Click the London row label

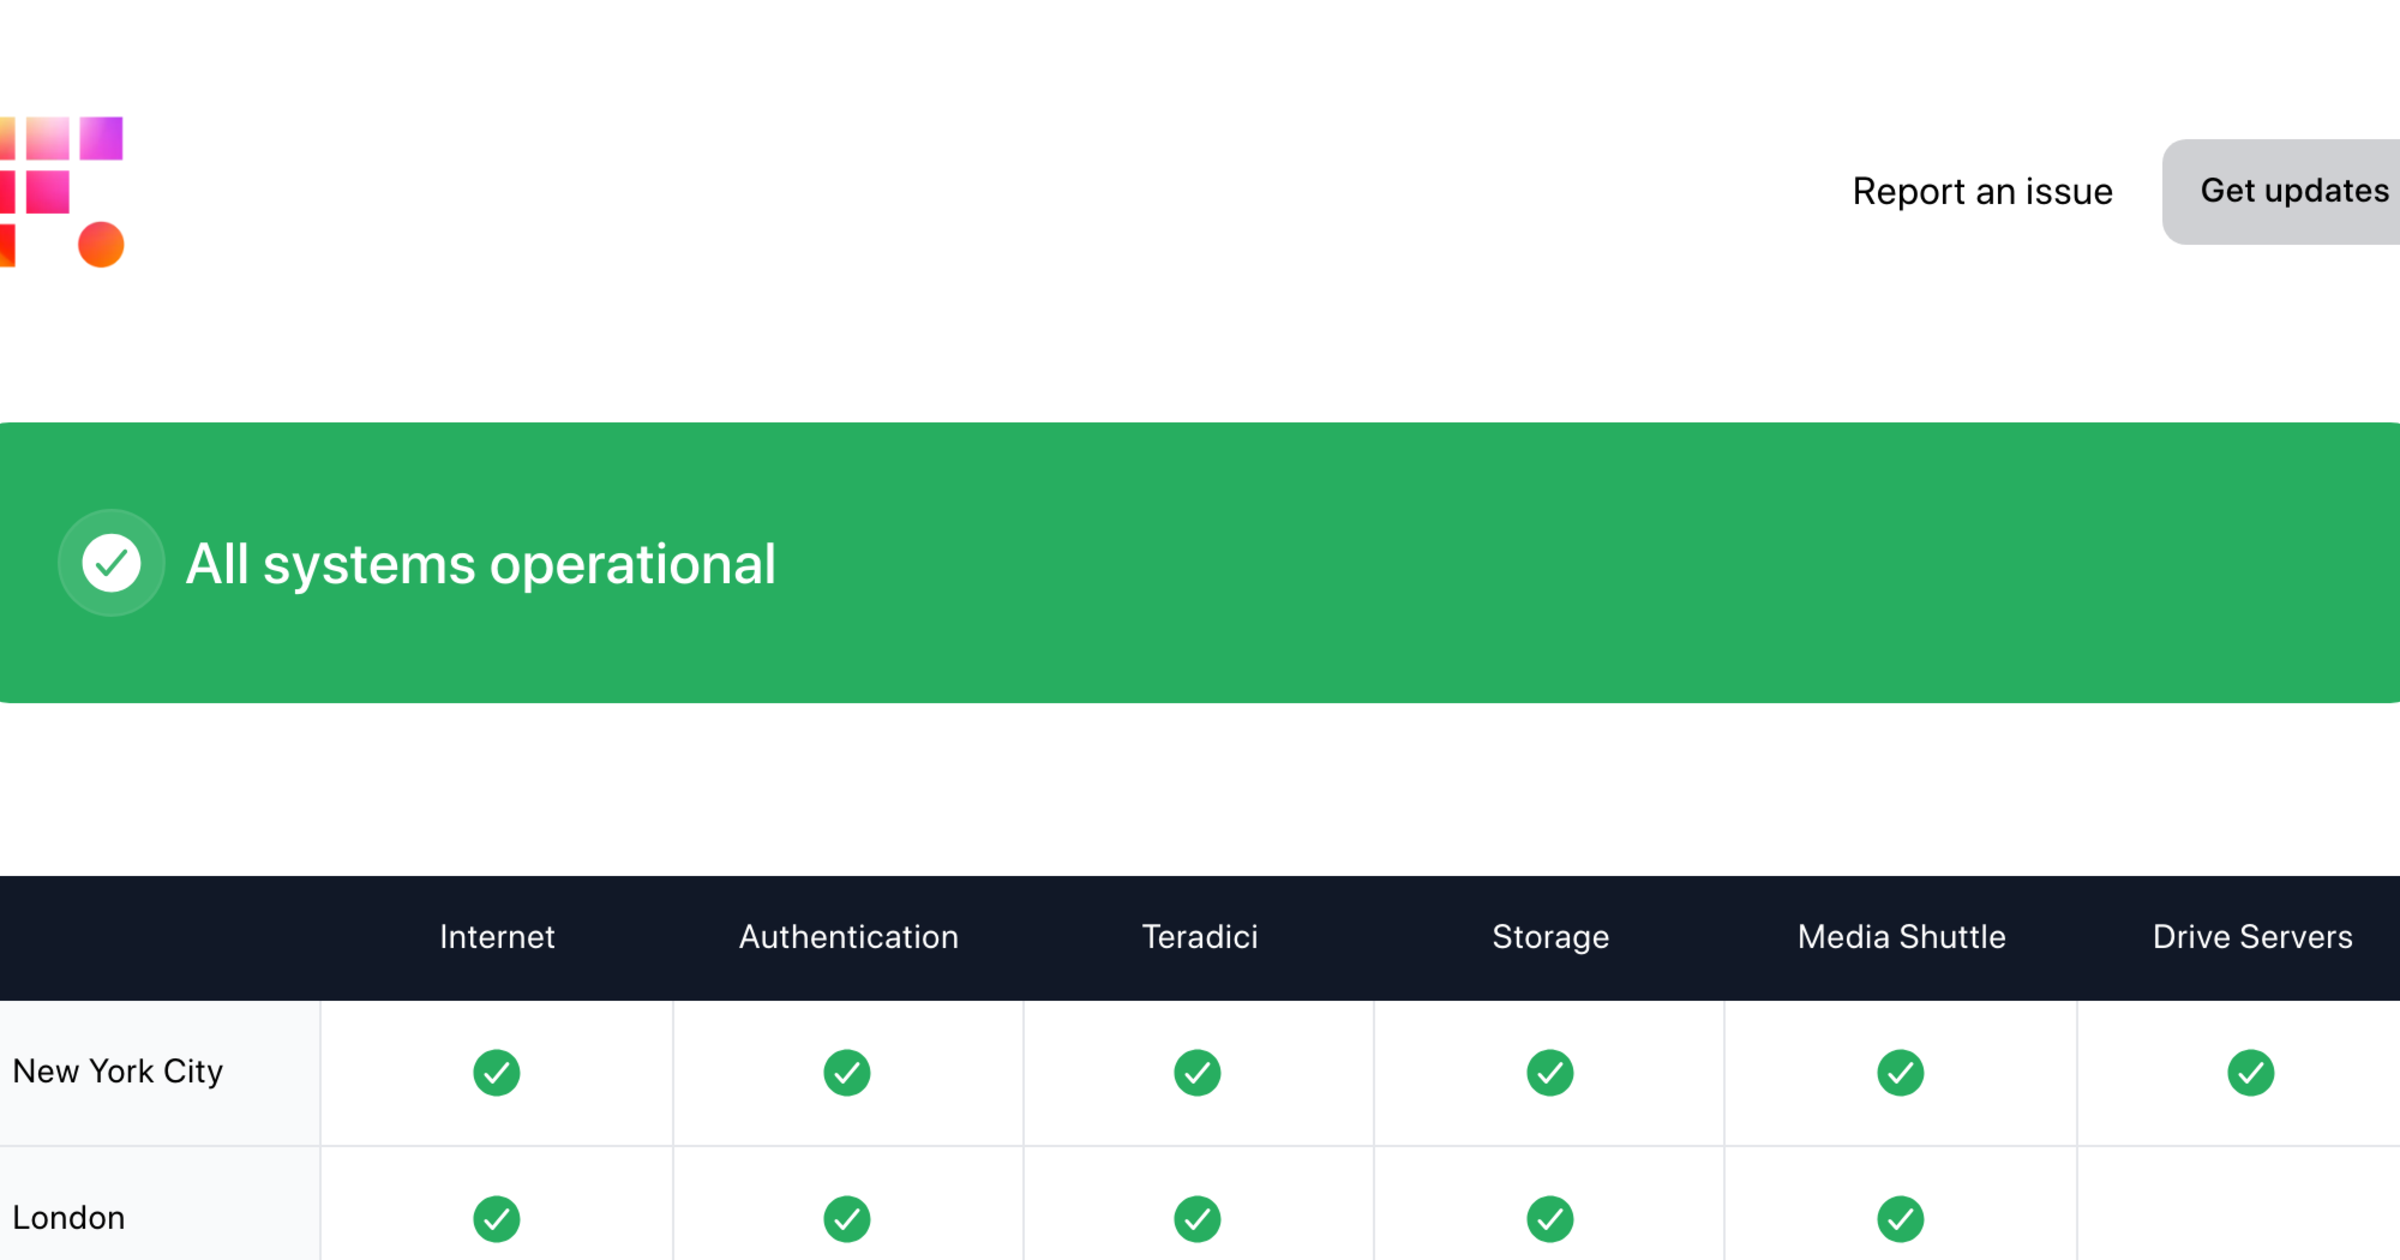pyautogui.click(x=69, y=1218)
